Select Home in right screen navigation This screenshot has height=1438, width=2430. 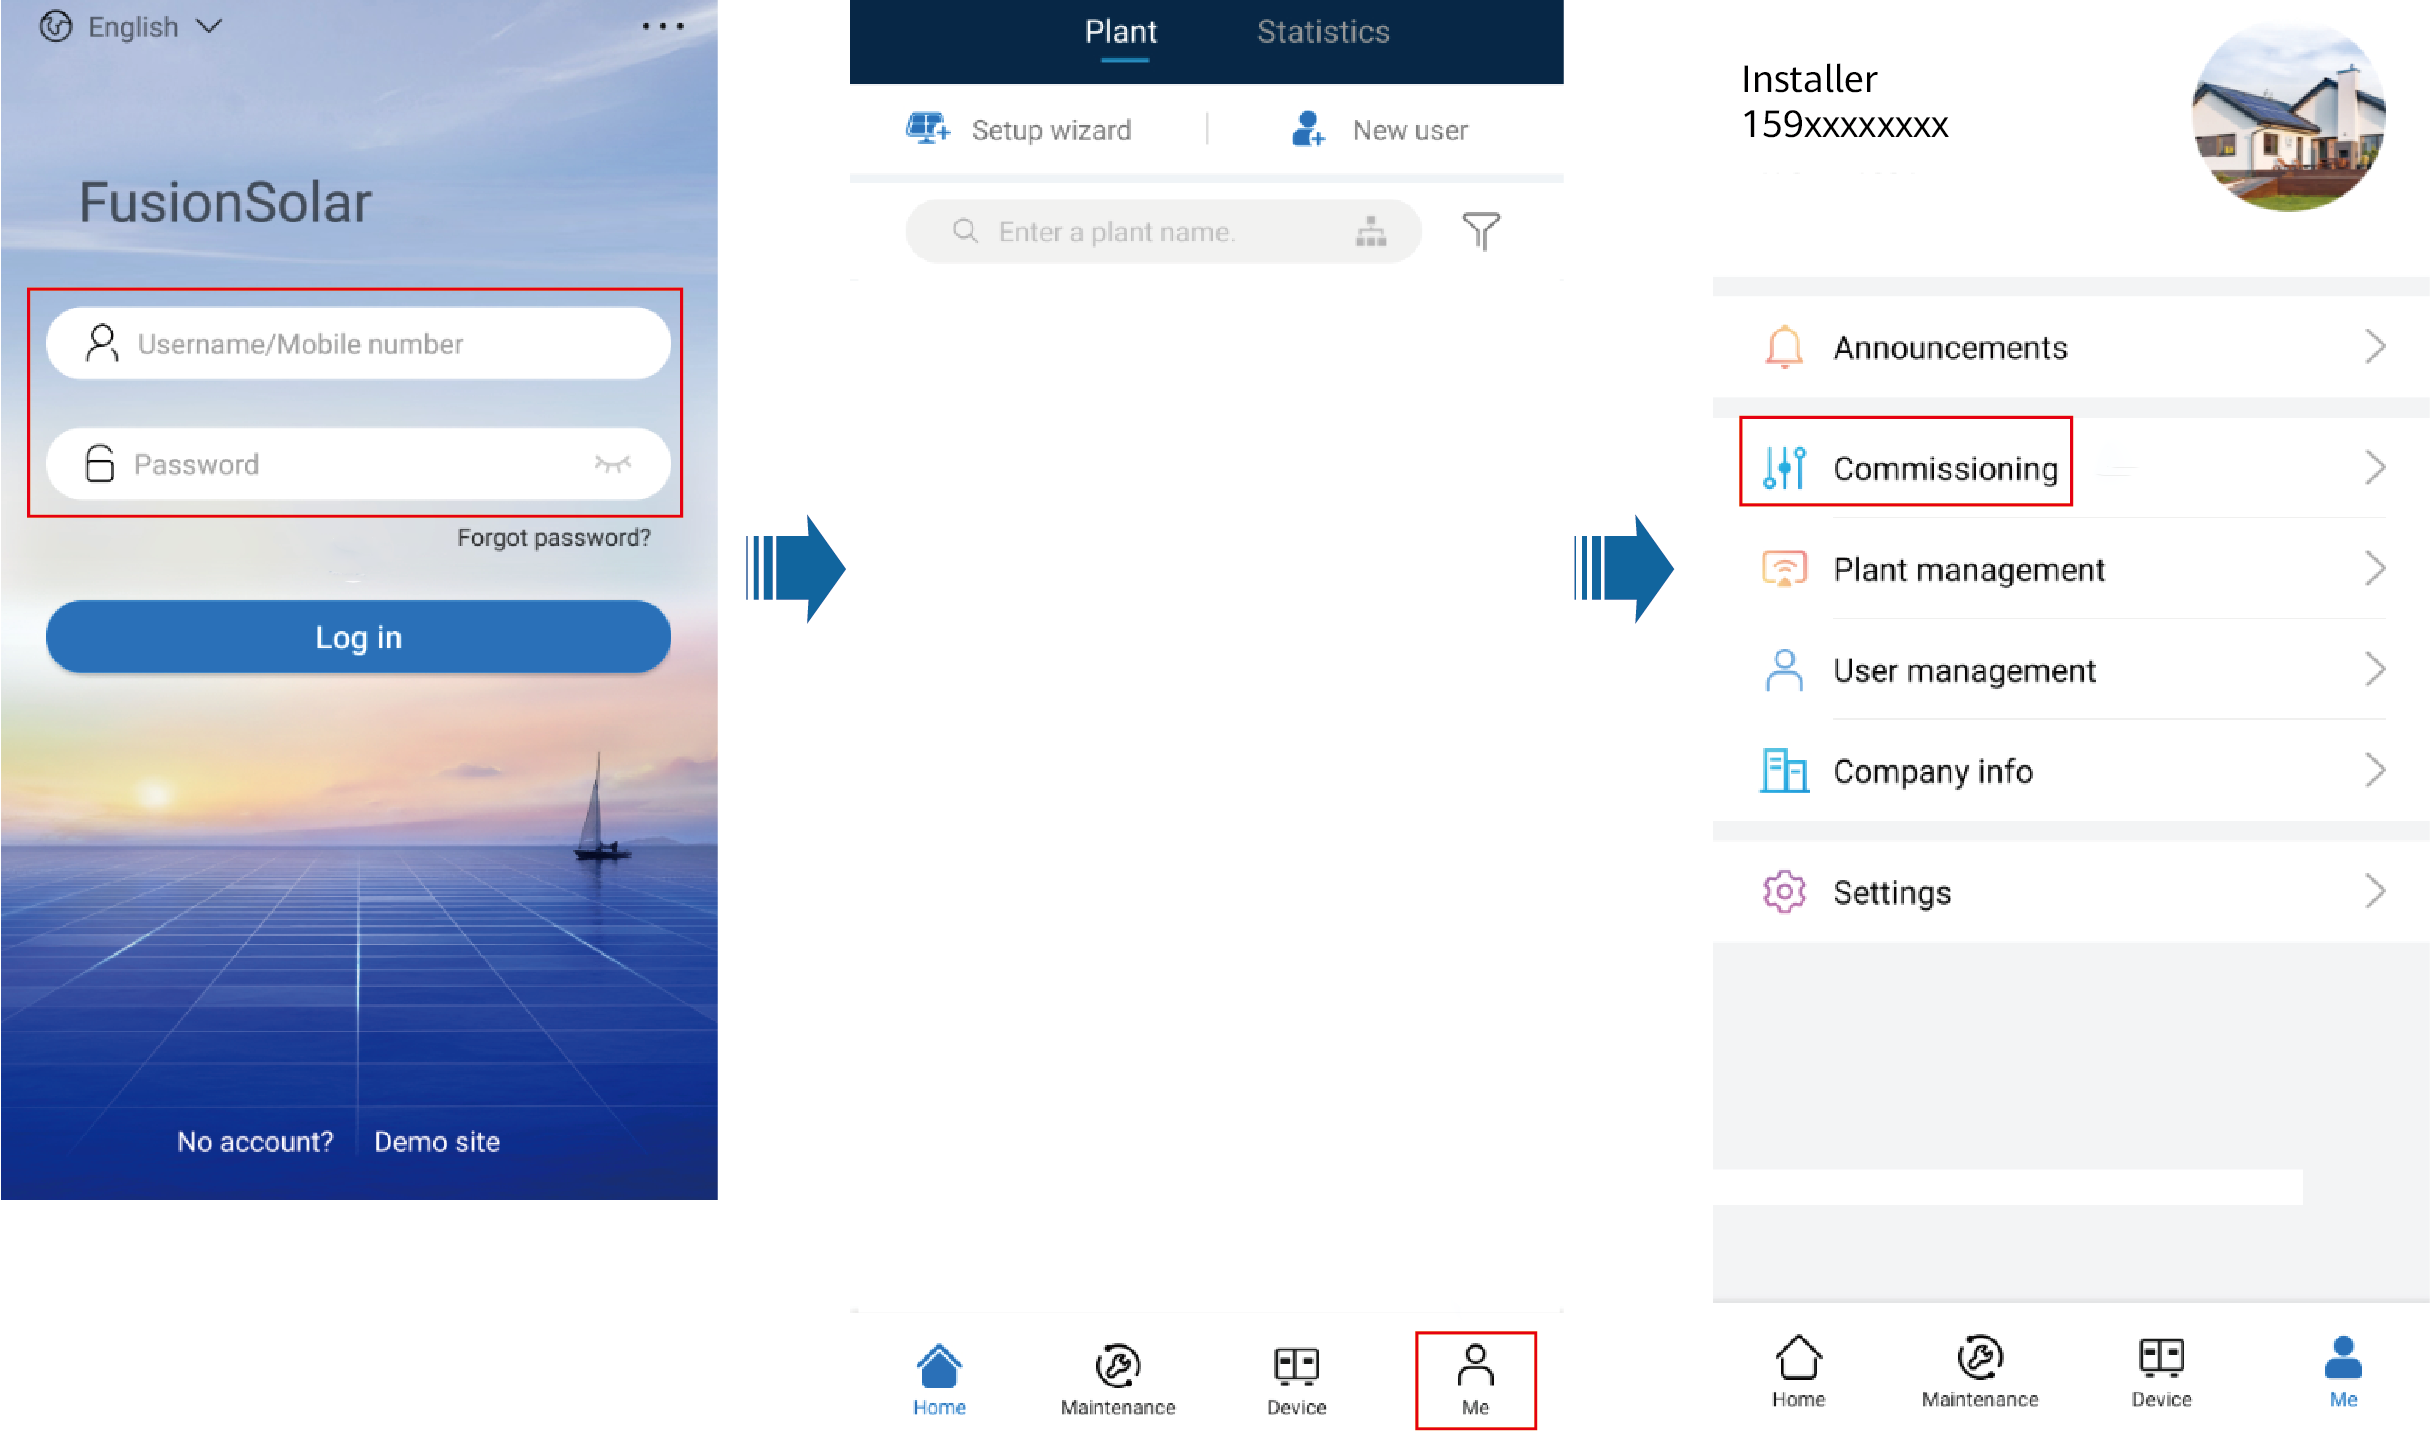pos(1798,1372)
